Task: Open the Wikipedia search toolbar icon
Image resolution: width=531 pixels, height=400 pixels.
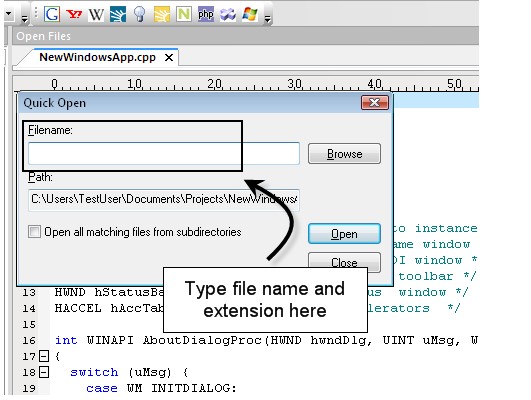Action: pos(96,15)
